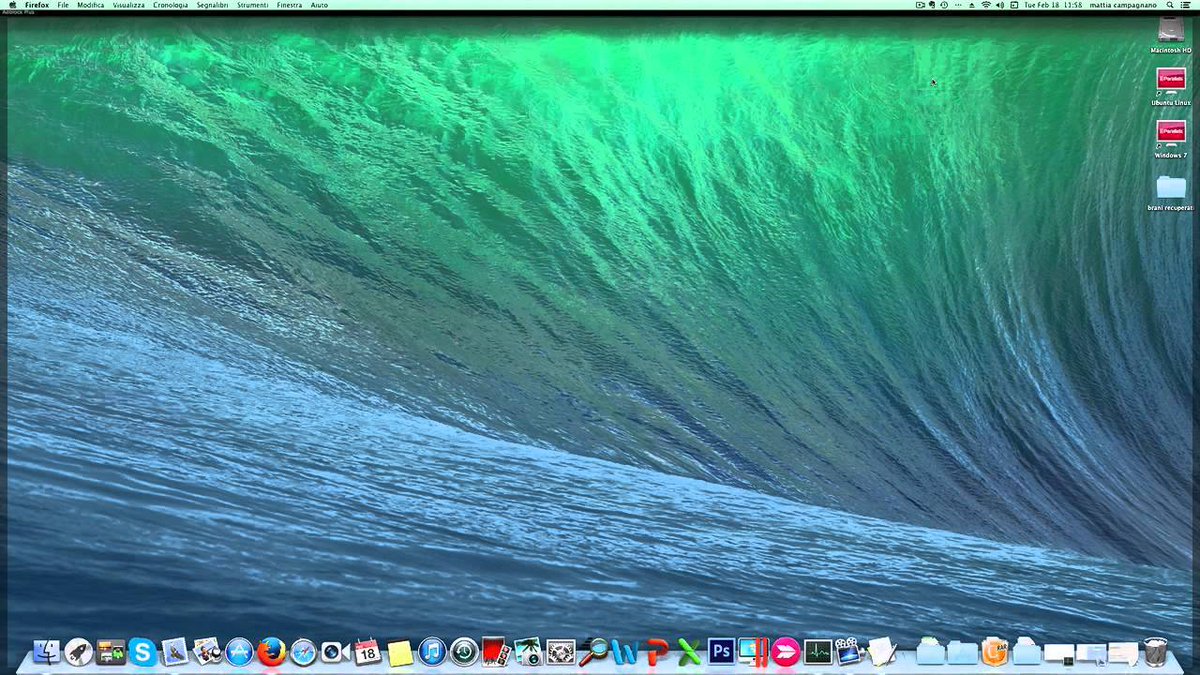Open the App Store Dock icon
The image size is (1200, 675).
239,653
